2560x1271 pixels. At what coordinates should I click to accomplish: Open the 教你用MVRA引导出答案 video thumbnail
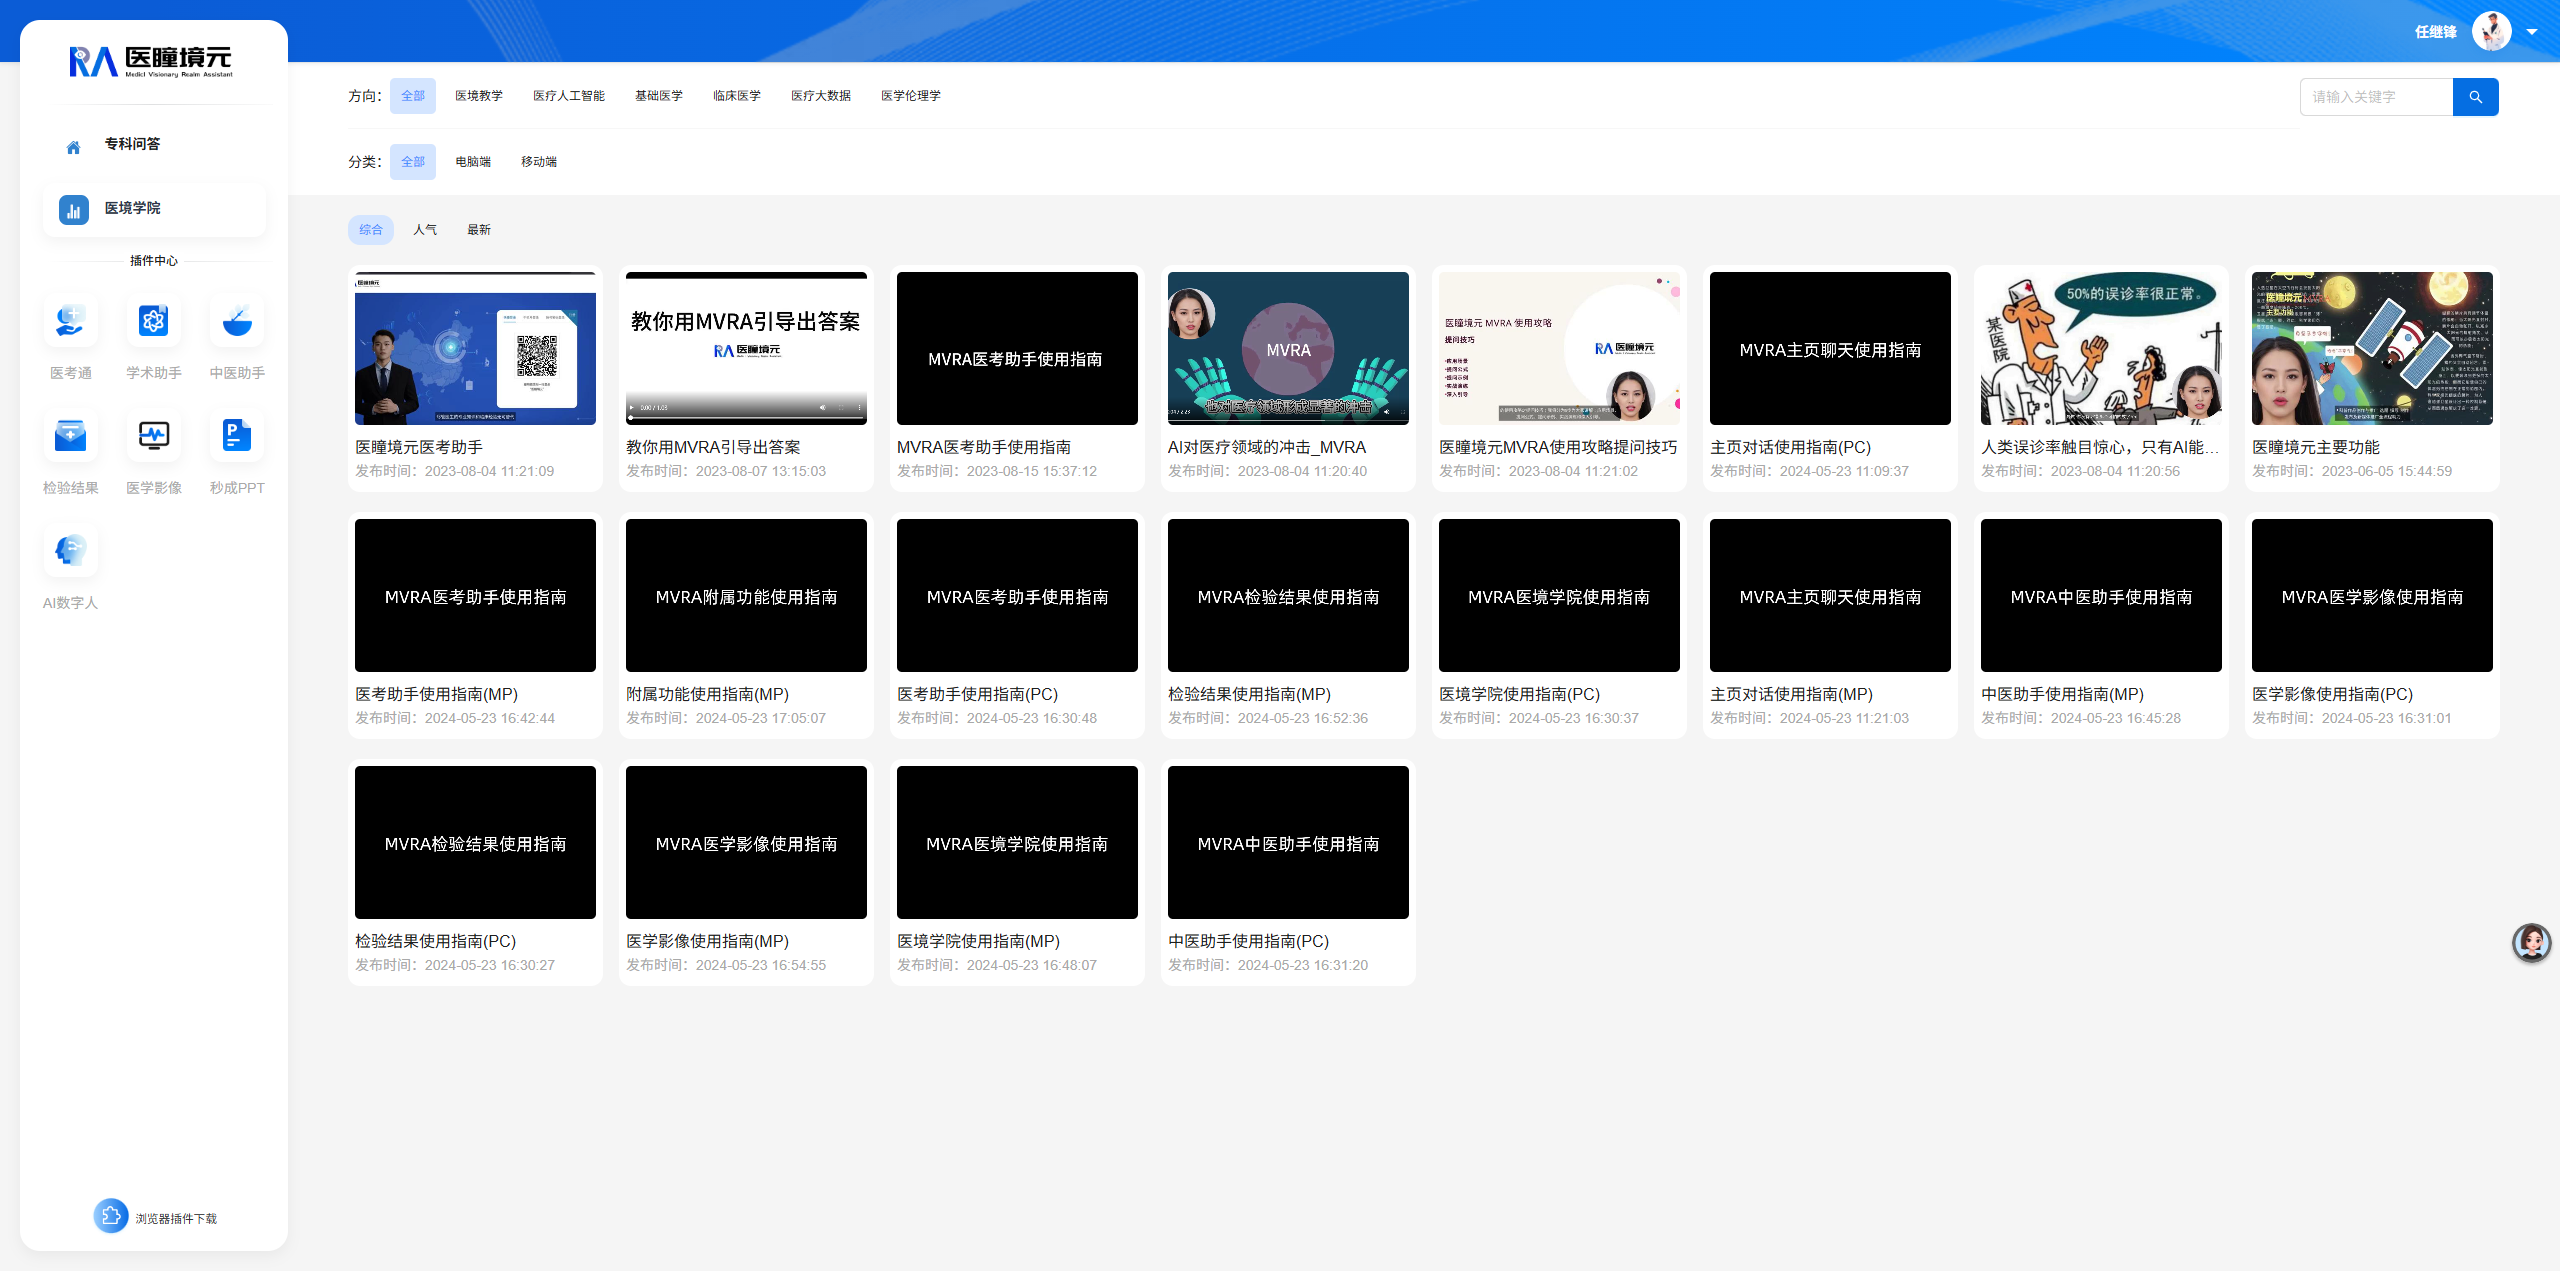point(746,348)
